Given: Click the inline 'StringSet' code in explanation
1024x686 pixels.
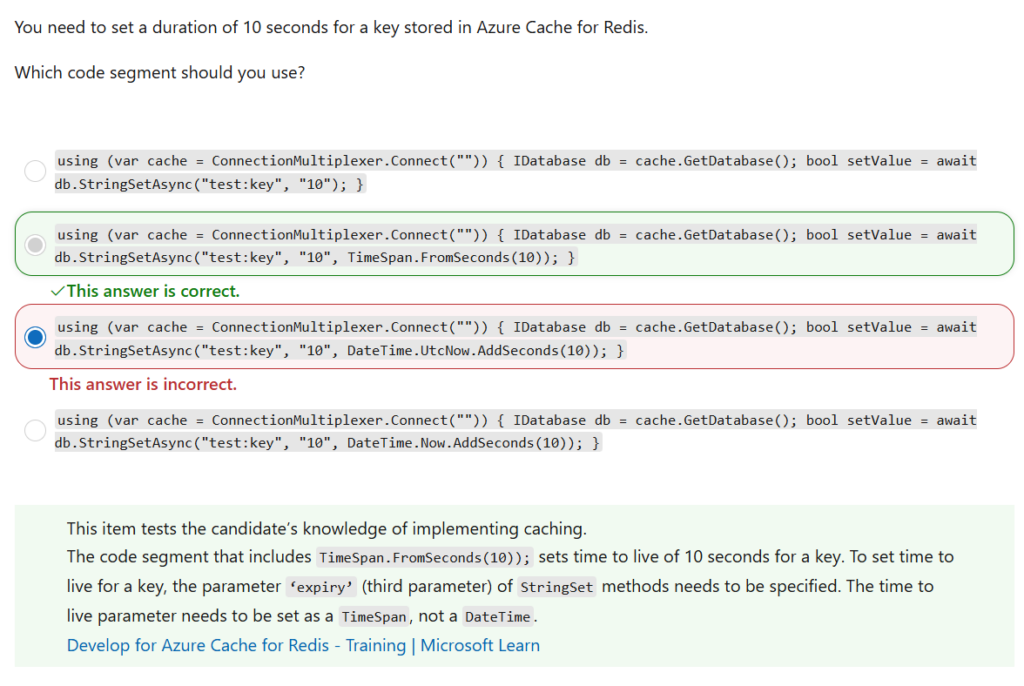Looking at the screenshot, I should [x=556, y=587].
